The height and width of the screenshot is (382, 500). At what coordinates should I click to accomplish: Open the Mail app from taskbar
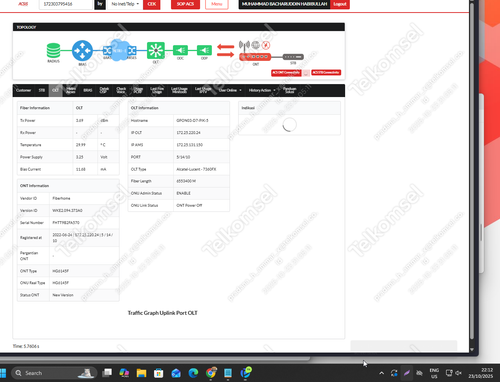point(176,373)
